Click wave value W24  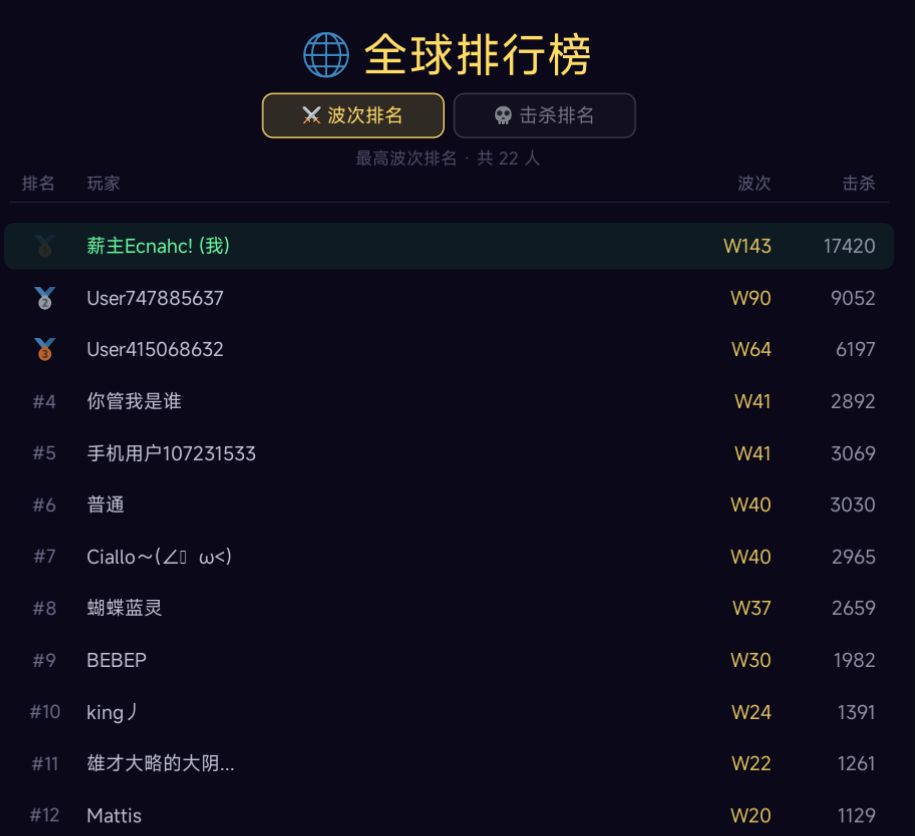pyautogui.click(x=752, y=712)
